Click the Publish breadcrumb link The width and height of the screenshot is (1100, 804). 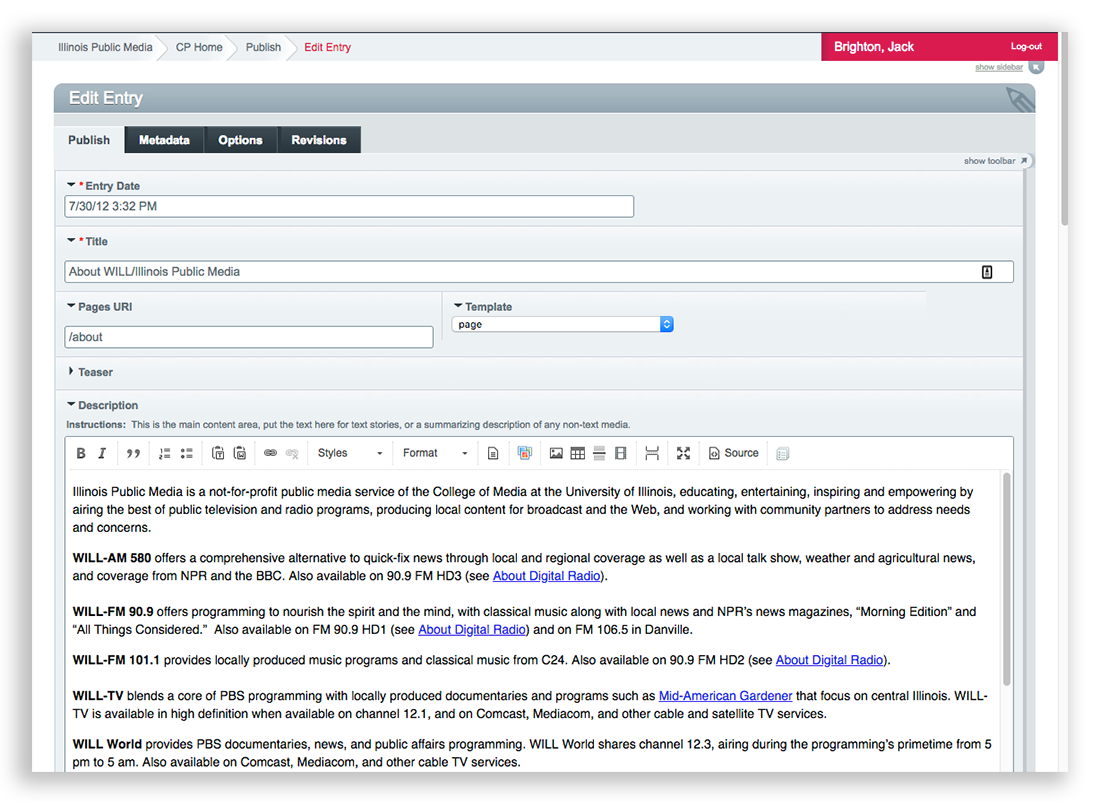(x=263, y=47)
